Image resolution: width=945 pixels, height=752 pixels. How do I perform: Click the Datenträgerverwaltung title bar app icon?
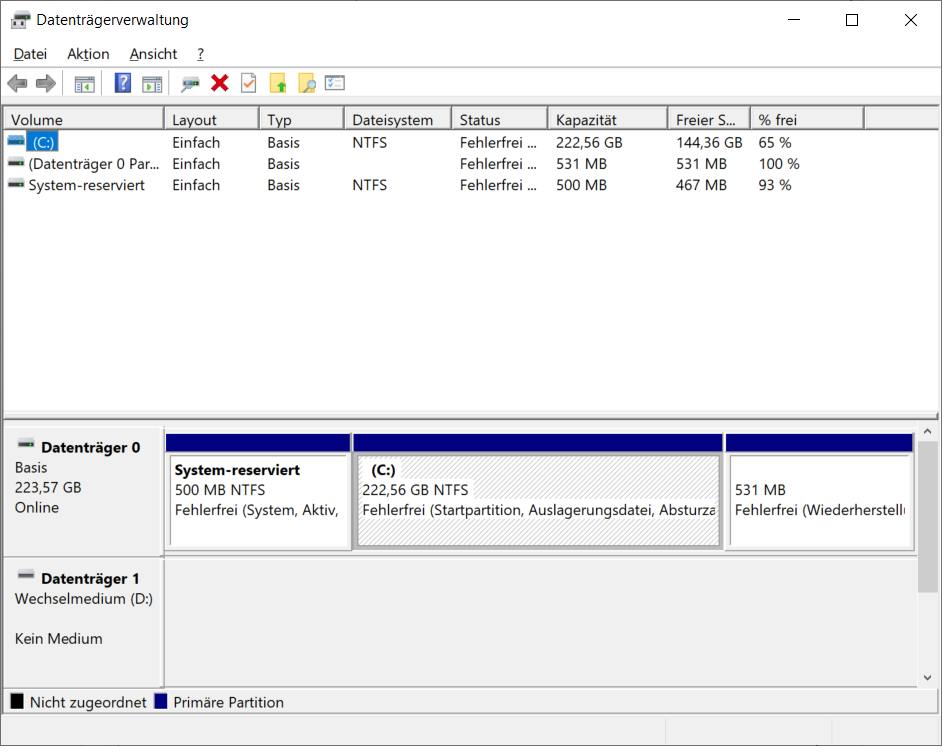coord(20,20)
